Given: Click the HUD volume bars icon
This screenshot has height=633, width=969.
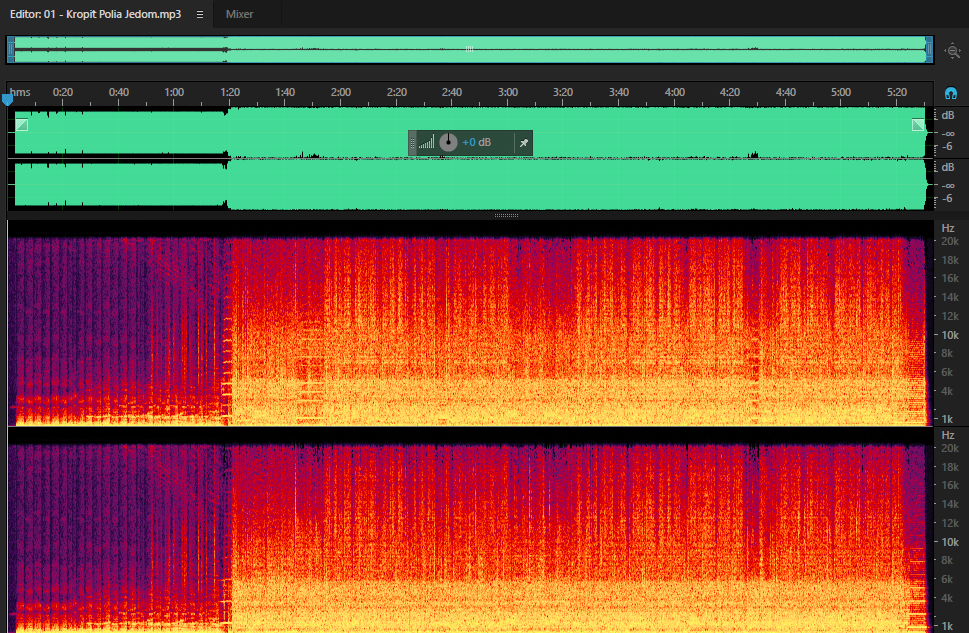Looking at the screenshot, I should click(426, 143).
